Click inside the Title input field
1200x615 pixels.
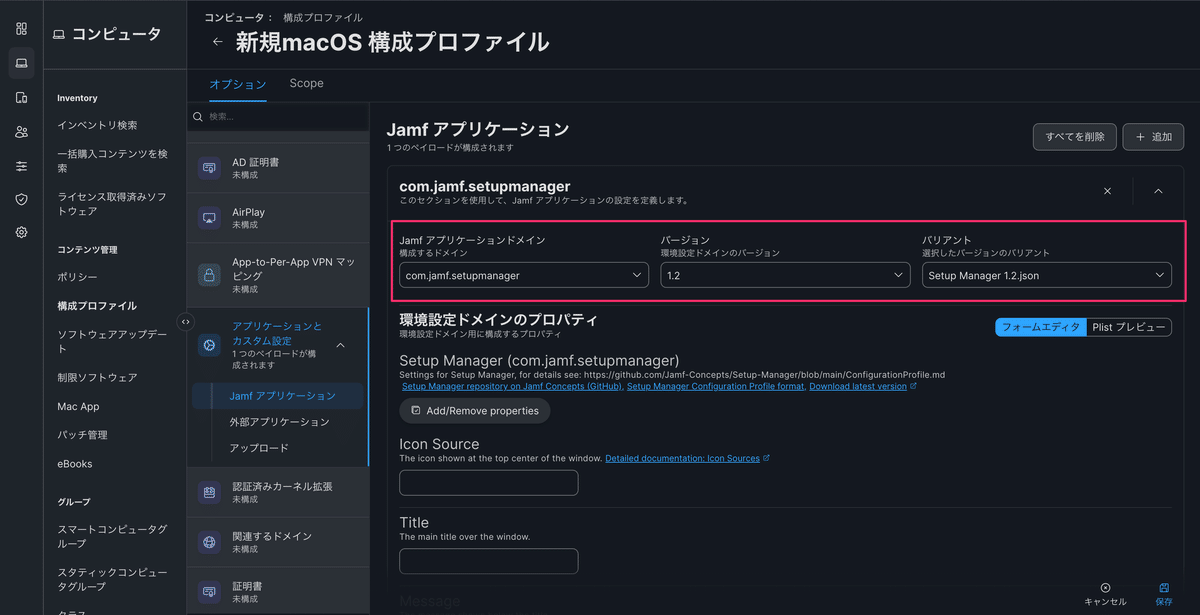[x=488, y=561]
